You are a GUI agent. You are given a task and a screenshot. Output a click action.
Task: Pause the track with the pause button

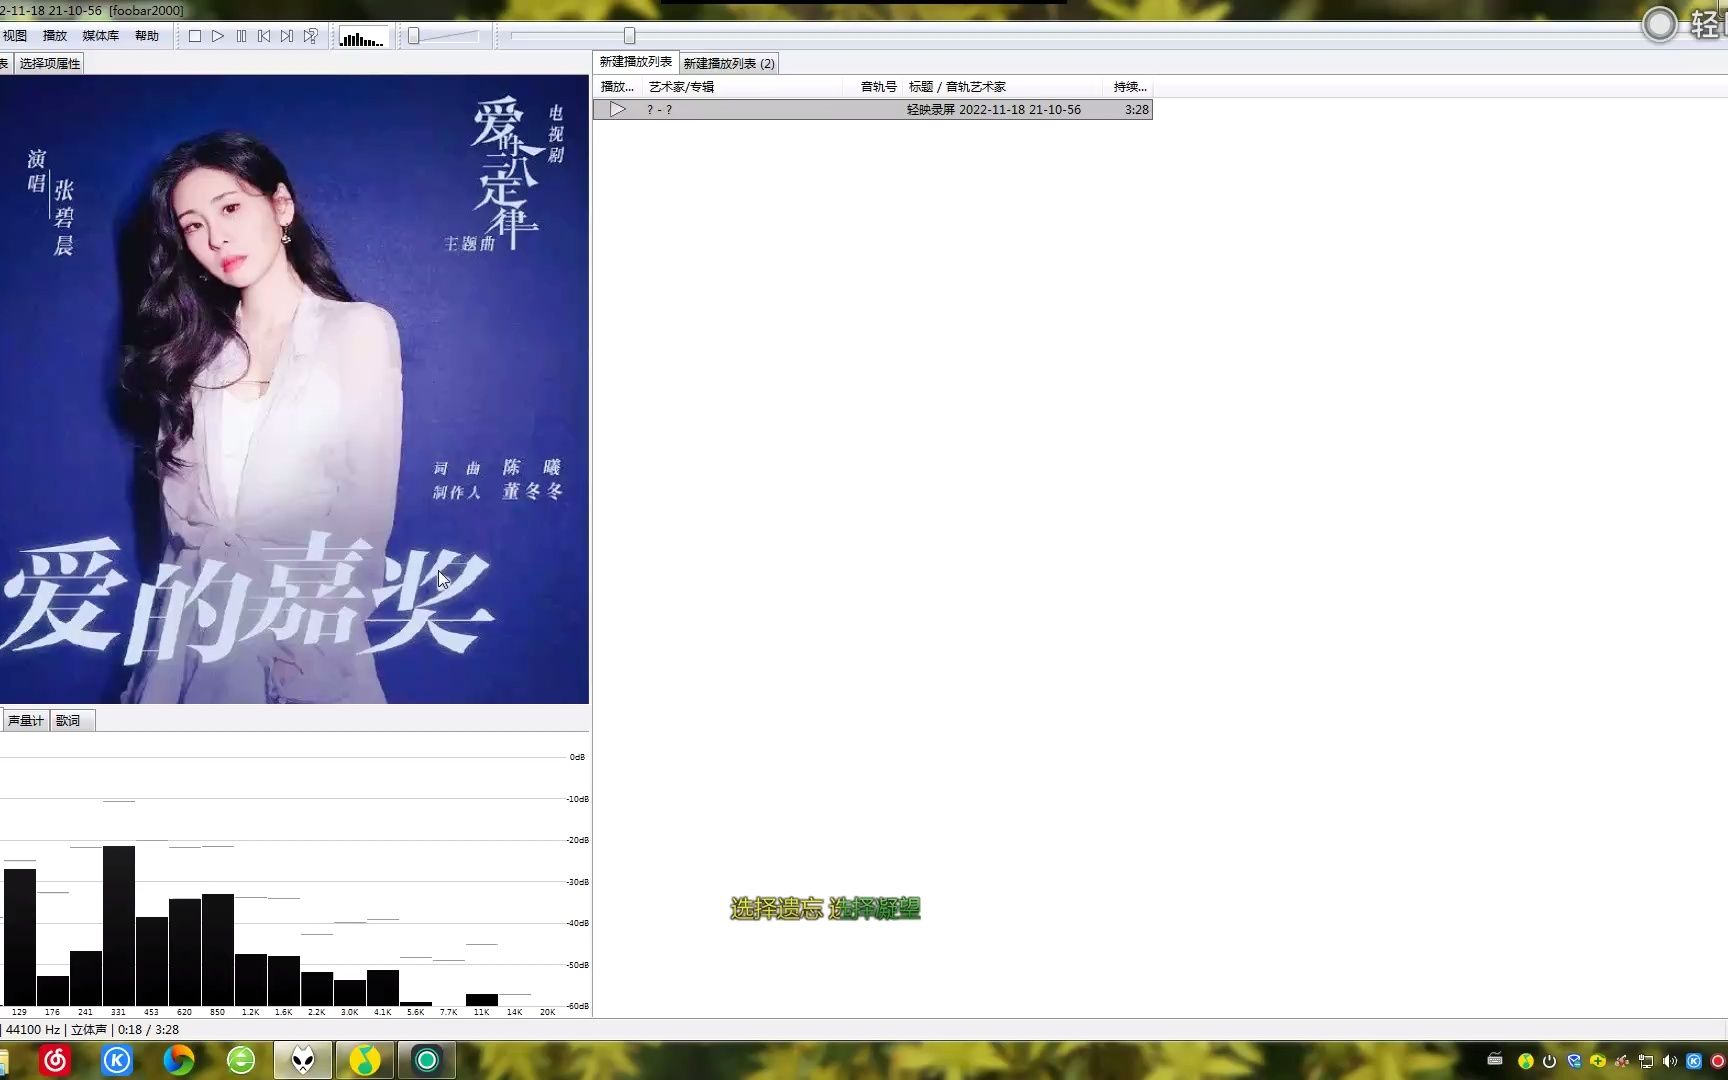[x=241, y=36]
